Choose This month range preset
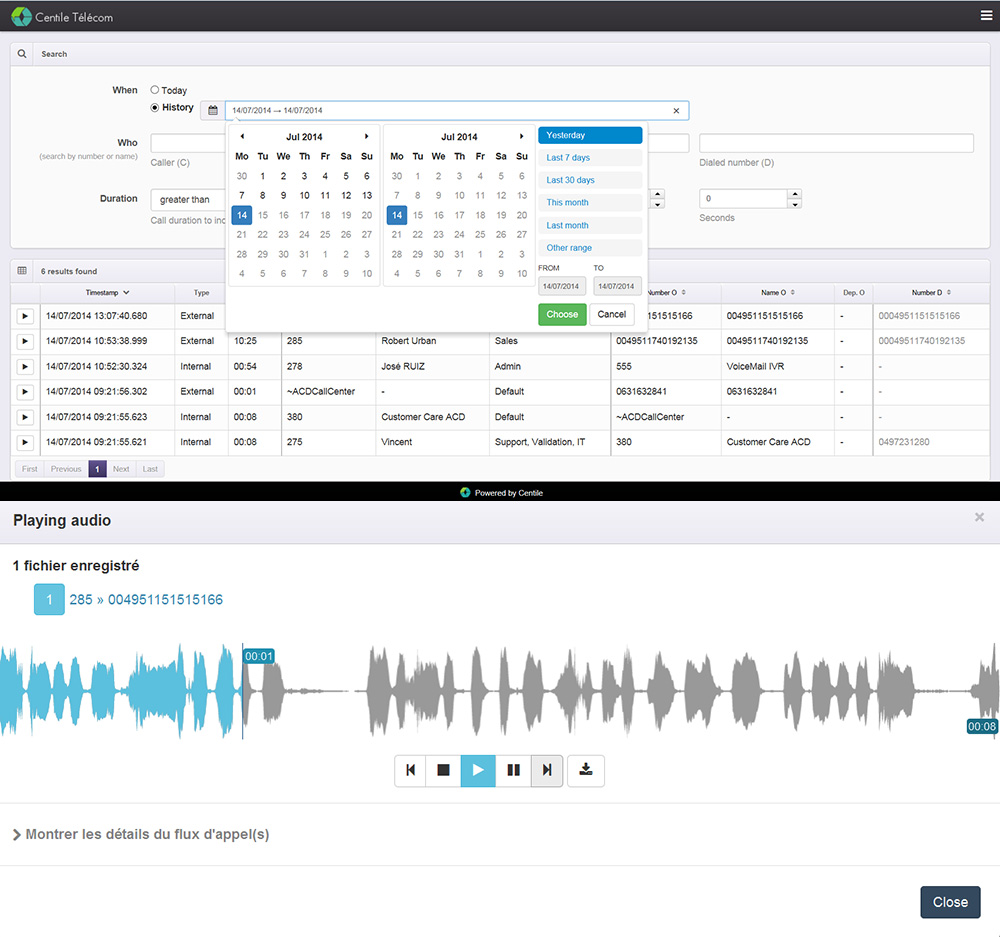Screen dimensions: 1000x937 pyautogui.click(x=590, y=202)
